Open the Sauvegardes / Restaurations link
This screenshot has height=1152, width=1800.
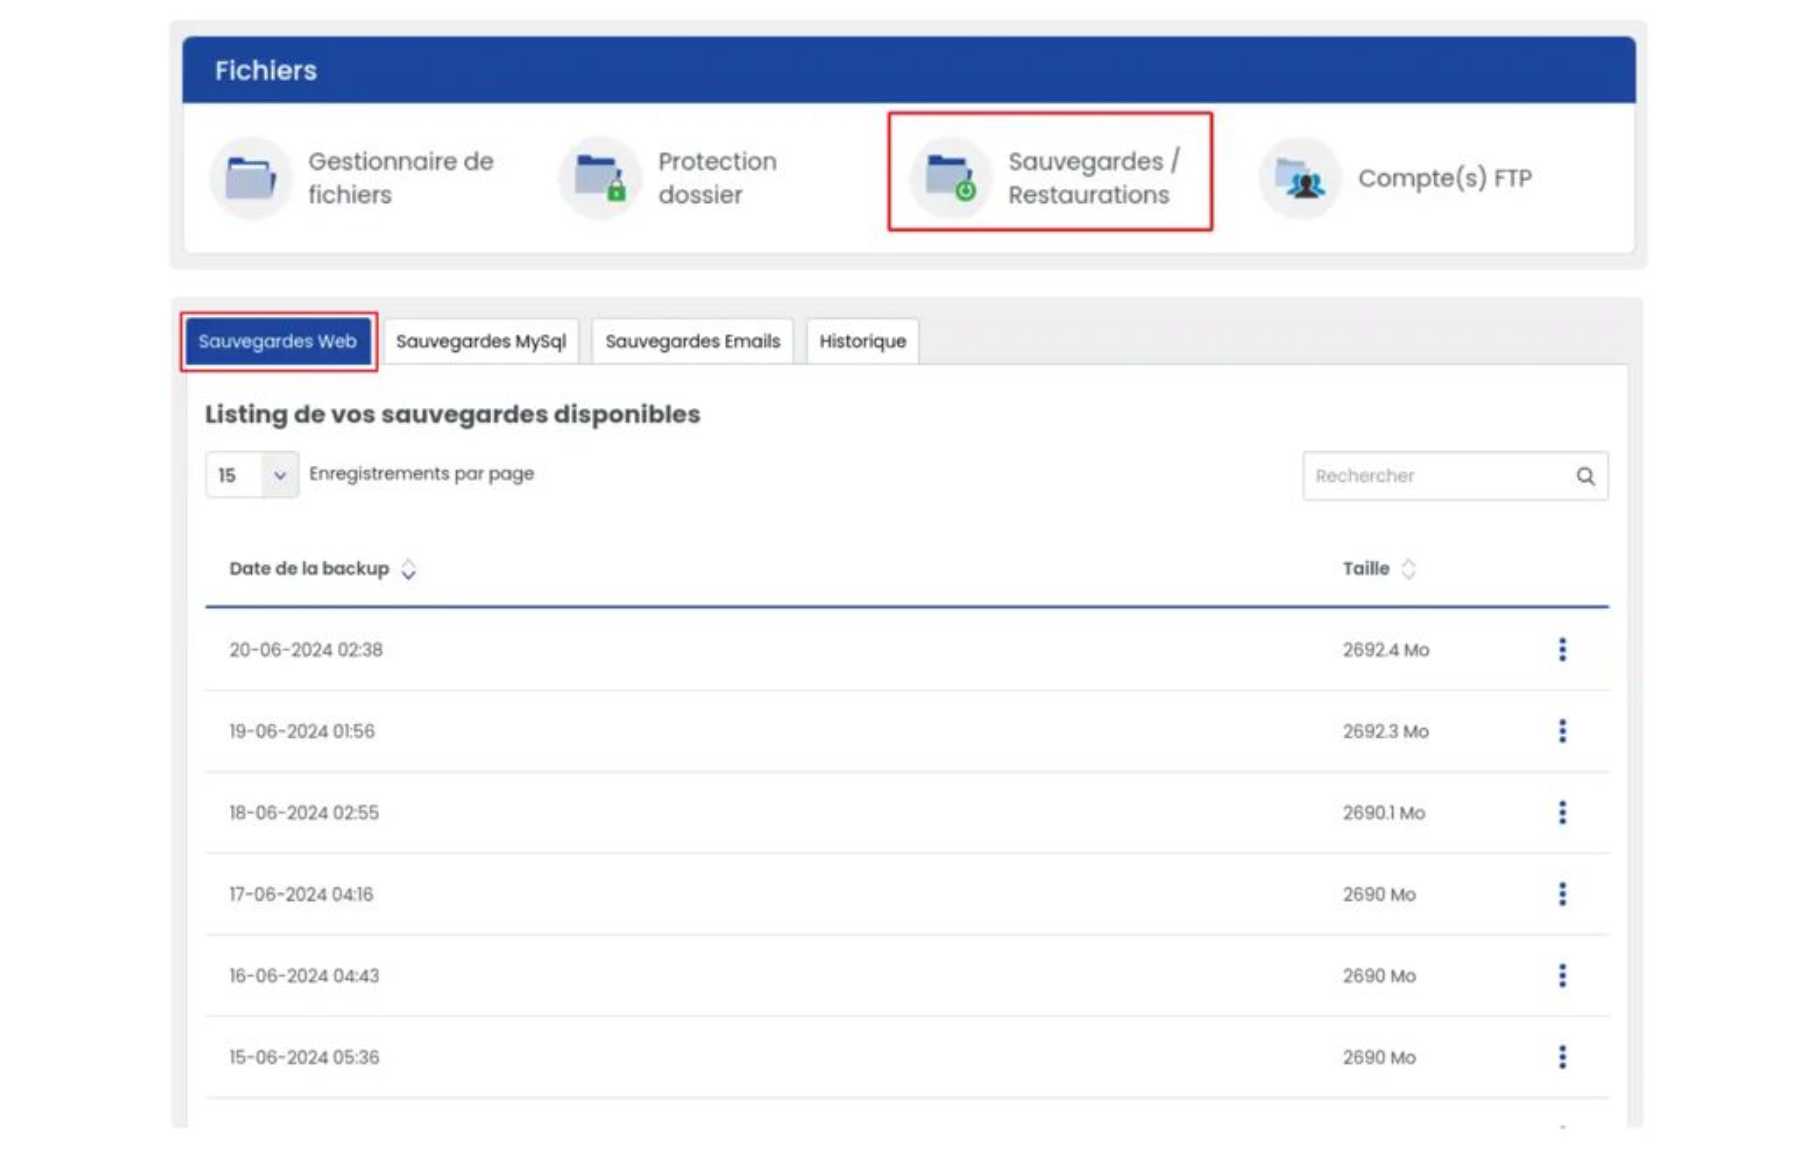click(1094, 178)
